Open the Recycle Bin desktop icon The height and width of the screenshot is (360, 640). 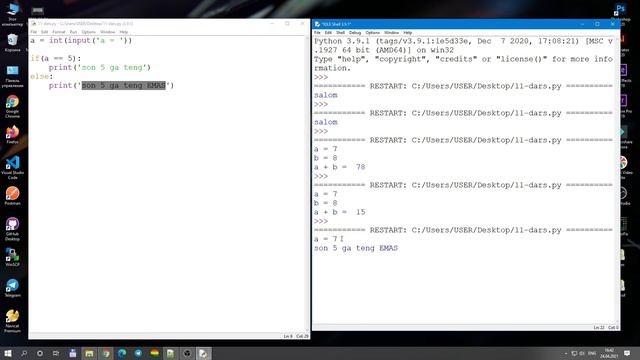(x=12, y=42)
